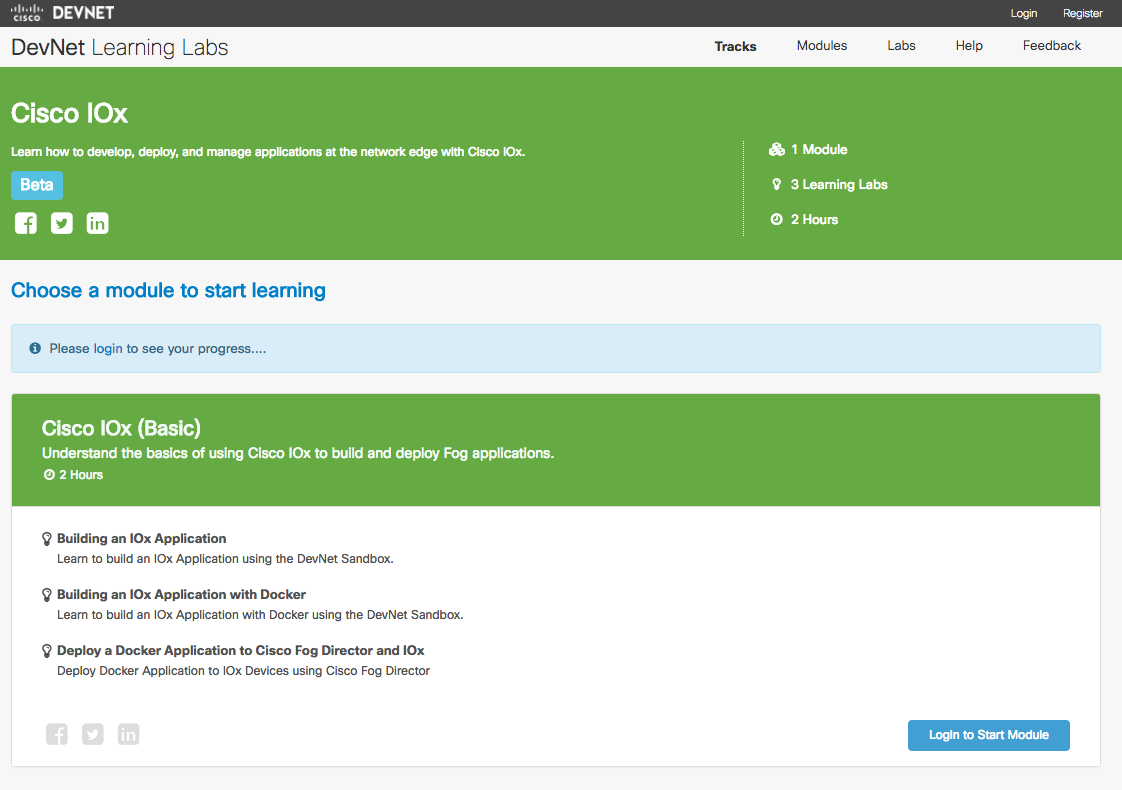This screenshot has height=790, width=1122.
Task: Click the 1 Module text
Action: tap(819, 150)
